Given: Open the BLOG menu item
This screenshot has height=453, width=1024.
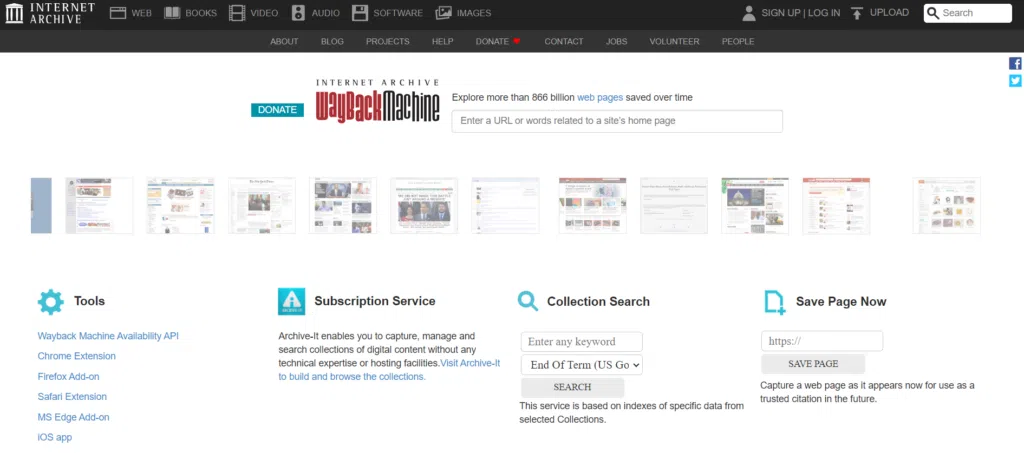Looking at the screenshot, I should tap(332, 41).
